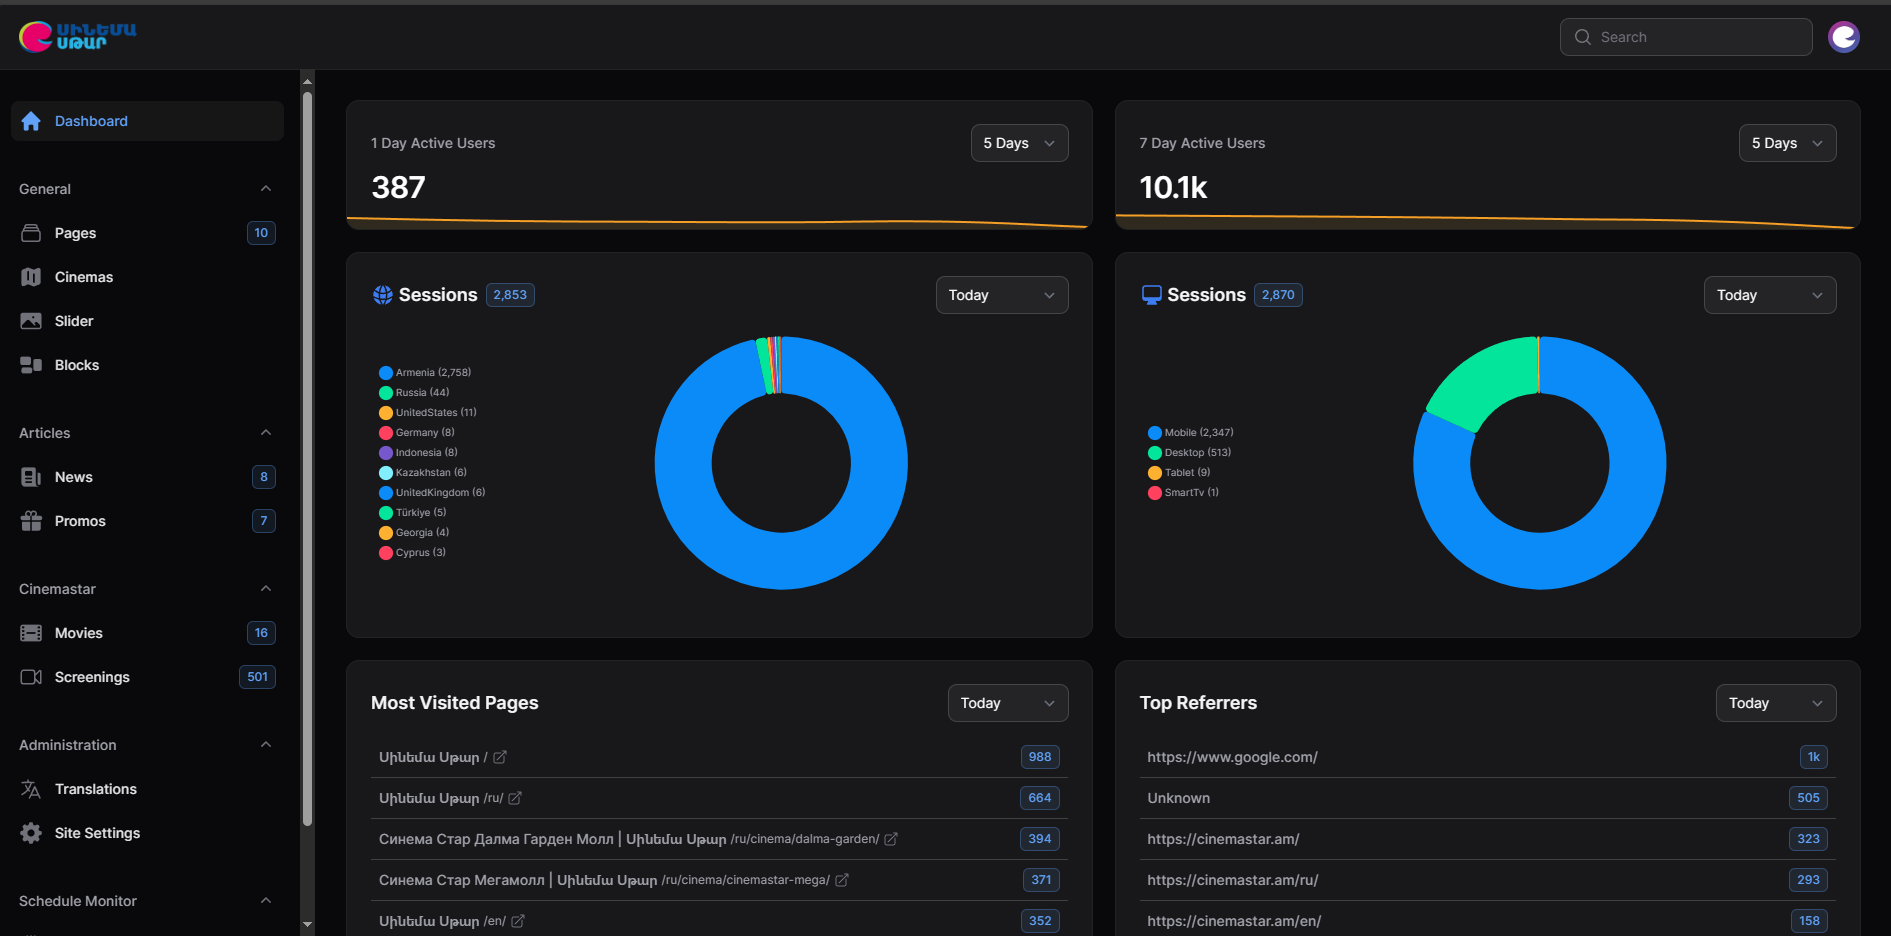Toggle UnitedStates legend entry

tap(428, 413)
